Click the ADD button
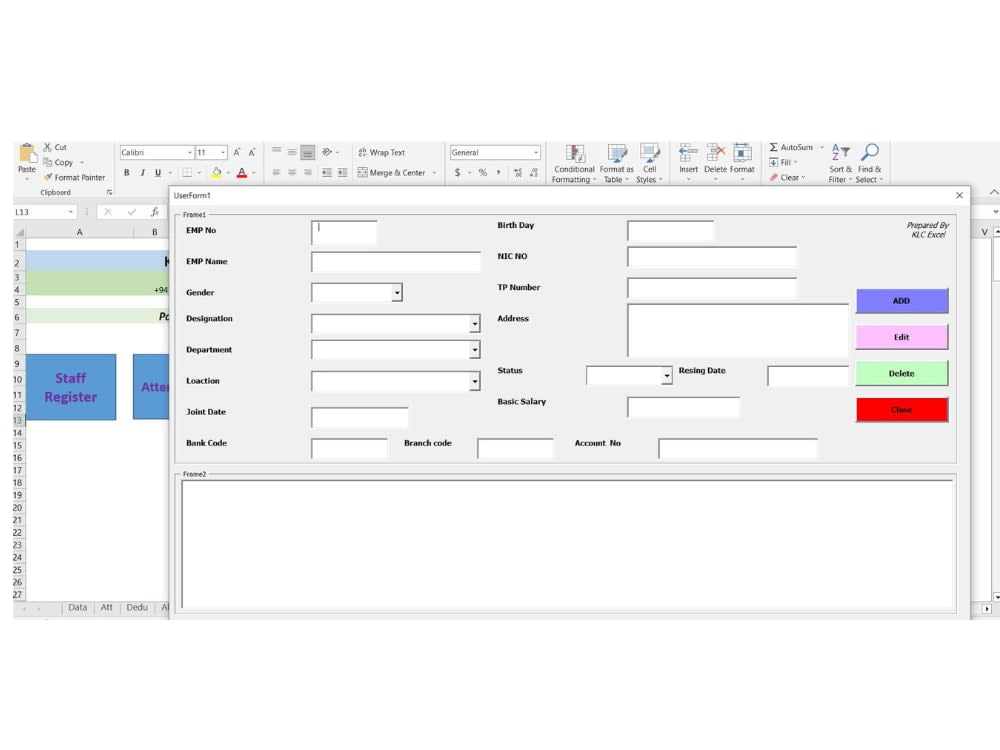Viewport: 1000px width, 750px height. pos(901,300)
